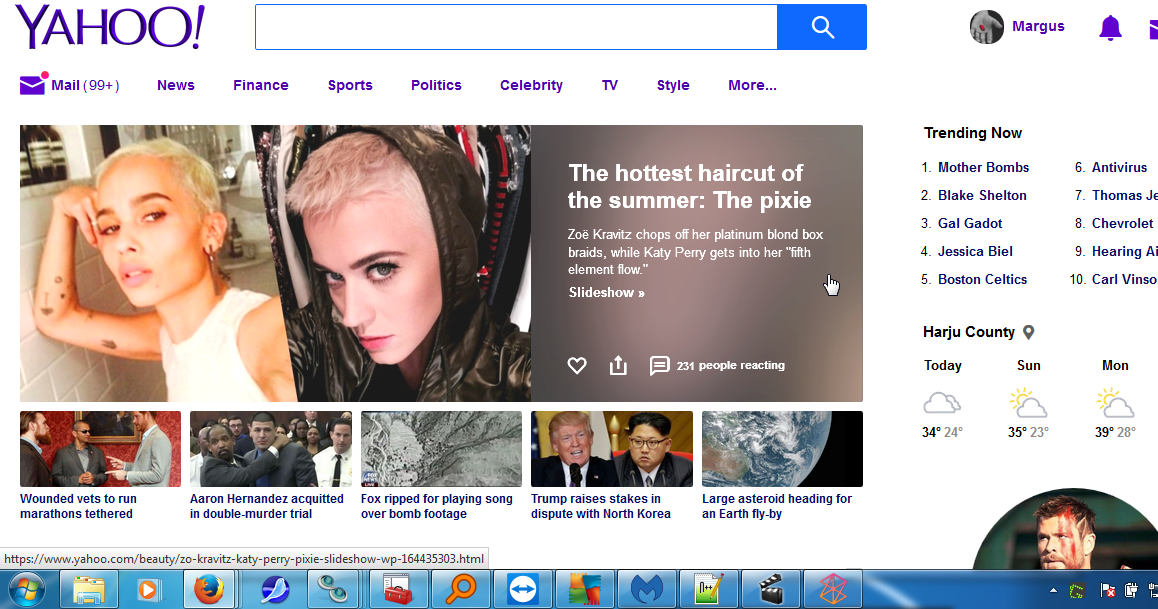
Task: Open the featured pixie haircut photo
Action: (275, 264)
